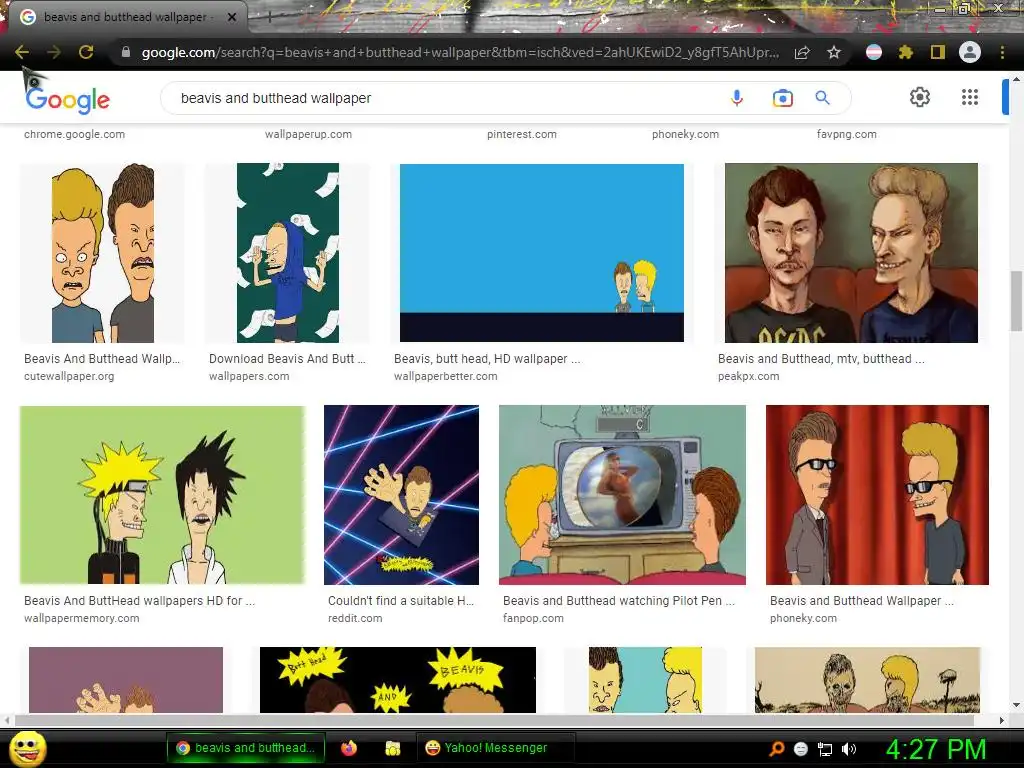Close the beavis and butthead wallpaper tab
Viewport: 1024px width, 768px height.
pyautogui.click(x=232, y=17)
